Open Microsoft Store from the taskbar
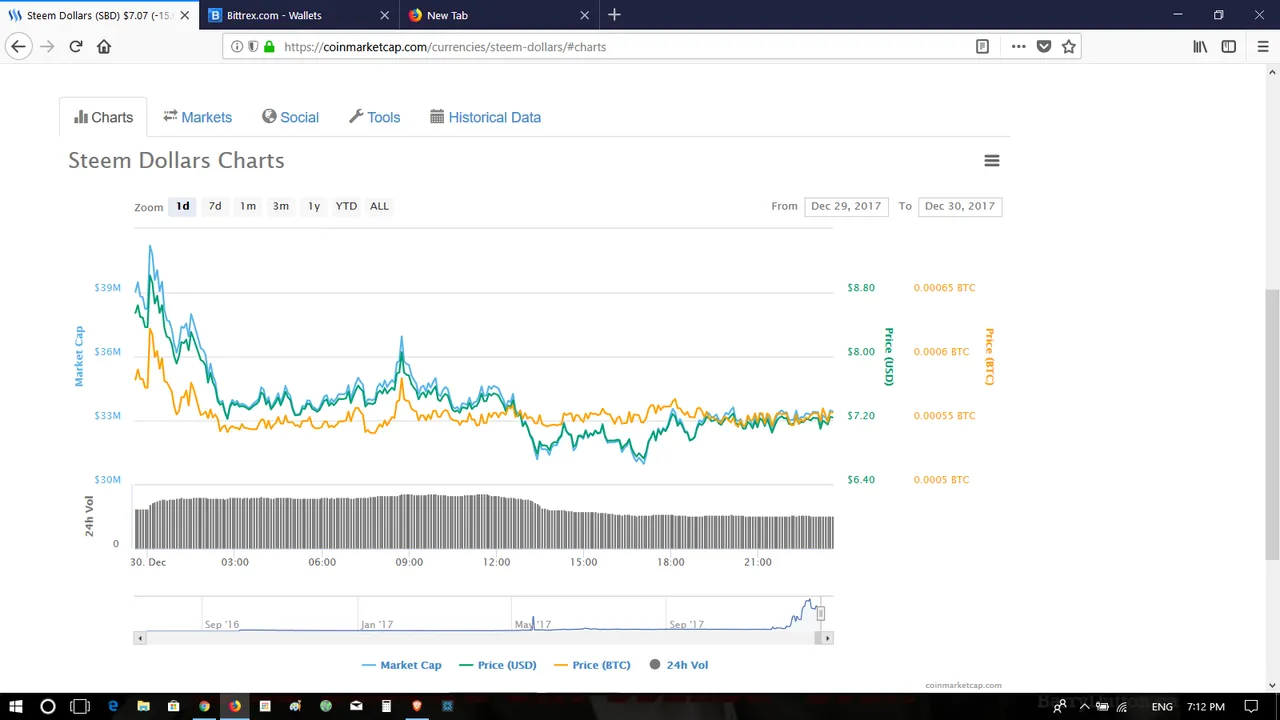Image resolution: width=1280 pixels, height=720 pixels. [x=173, y=706]
